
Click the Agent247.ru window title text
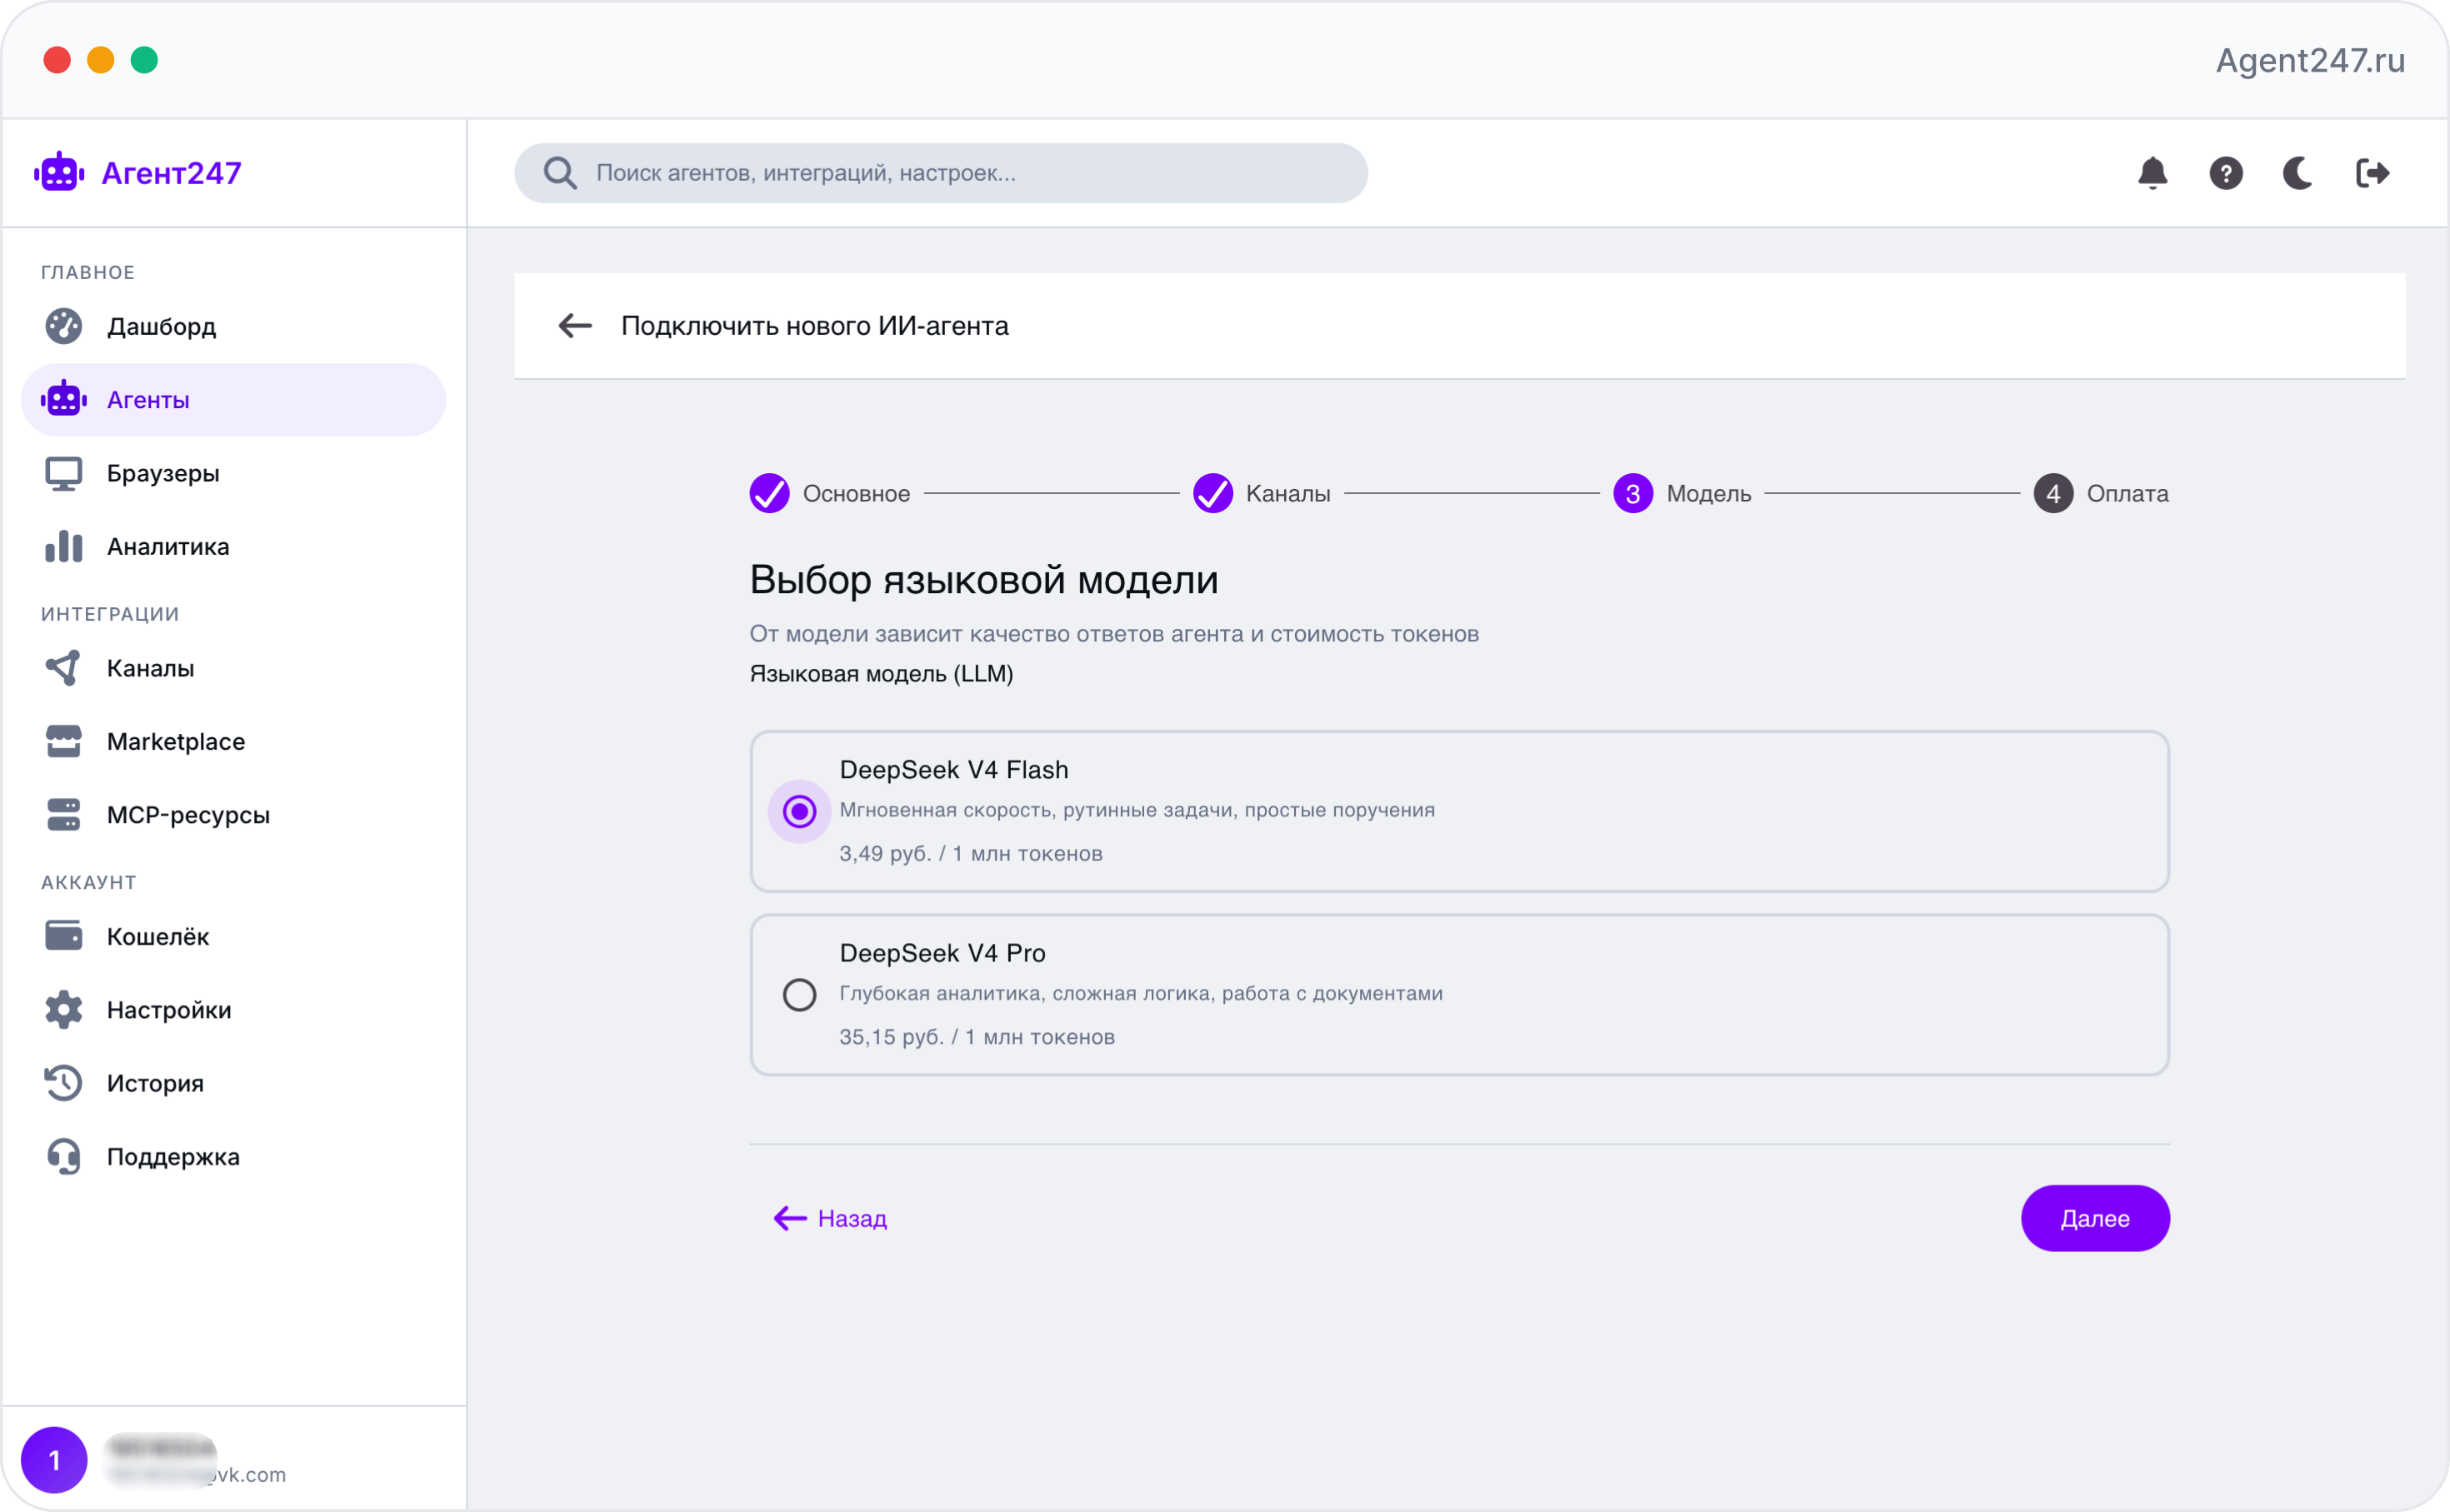[2310, 60]
